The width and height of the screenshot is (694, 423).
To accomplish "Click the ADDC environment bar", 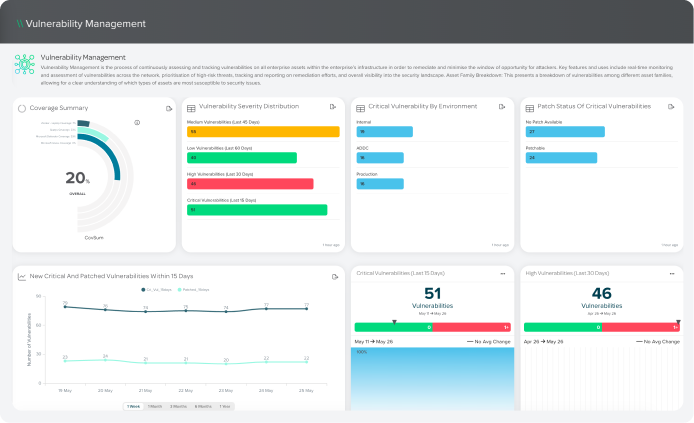I will click(x=380, y=158).
